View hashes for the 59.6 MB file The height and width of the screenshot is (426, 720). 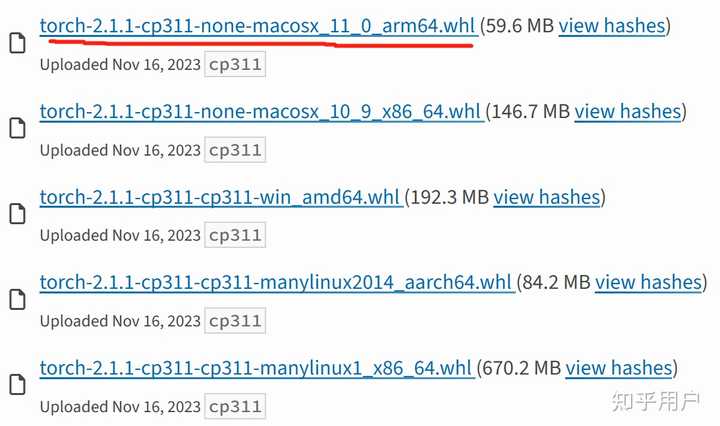point(612,26)
